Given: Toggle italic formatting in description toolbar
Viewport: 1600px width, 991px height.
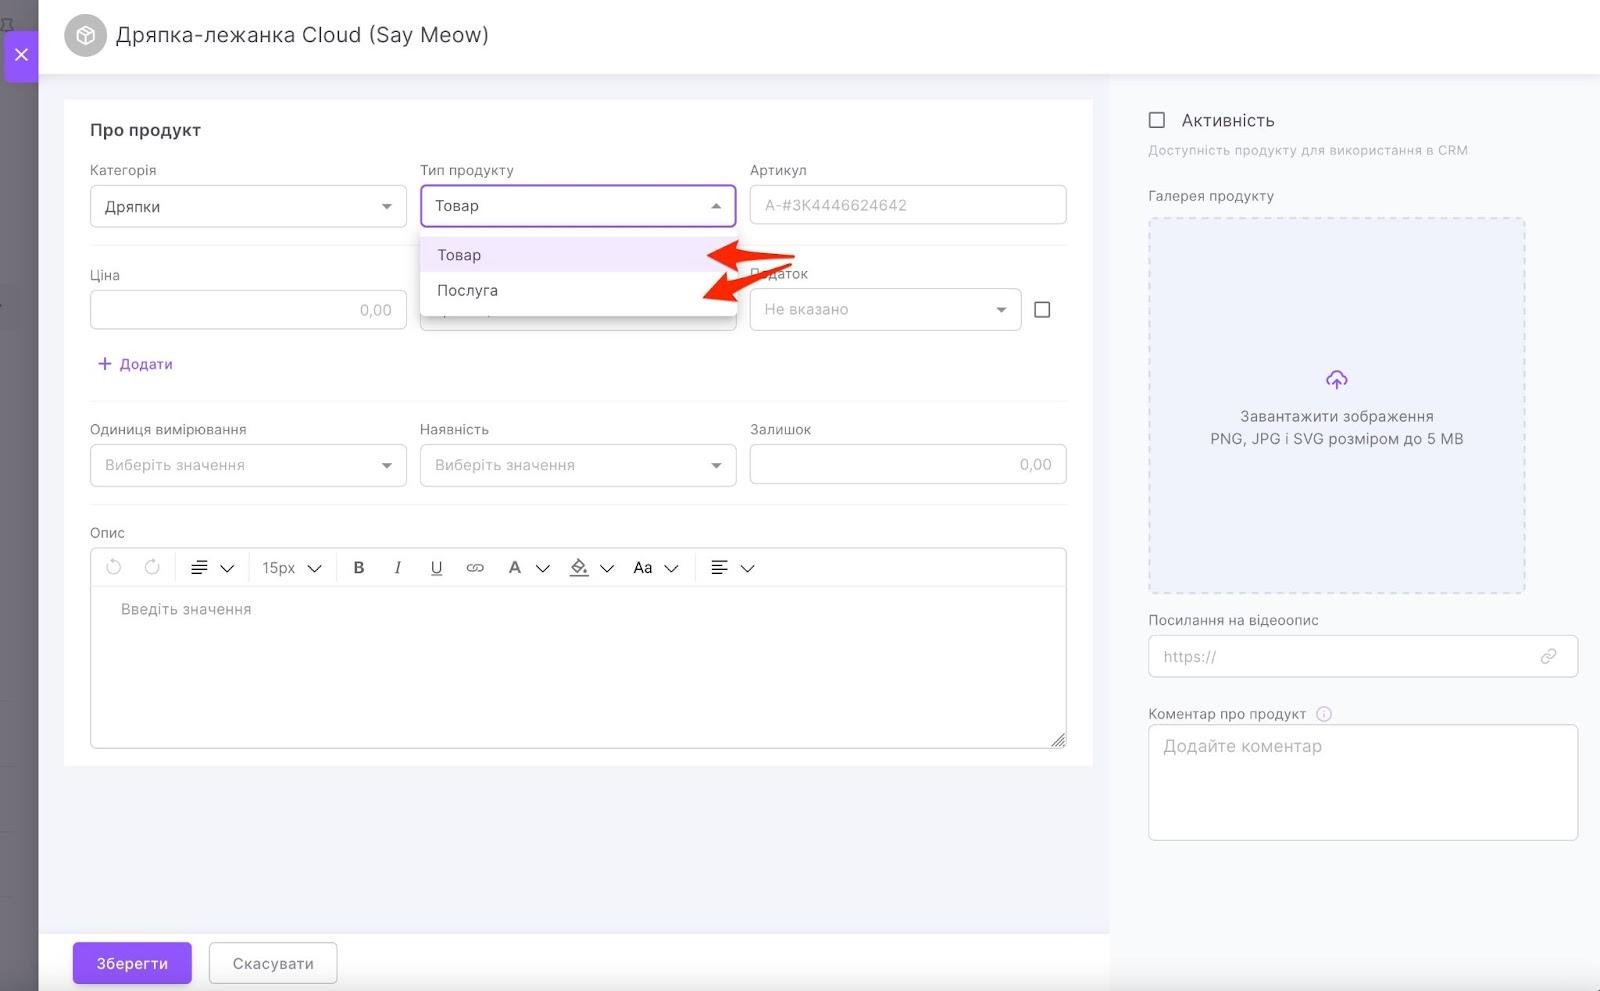Looking at the screenshot, I should (398, 568).
